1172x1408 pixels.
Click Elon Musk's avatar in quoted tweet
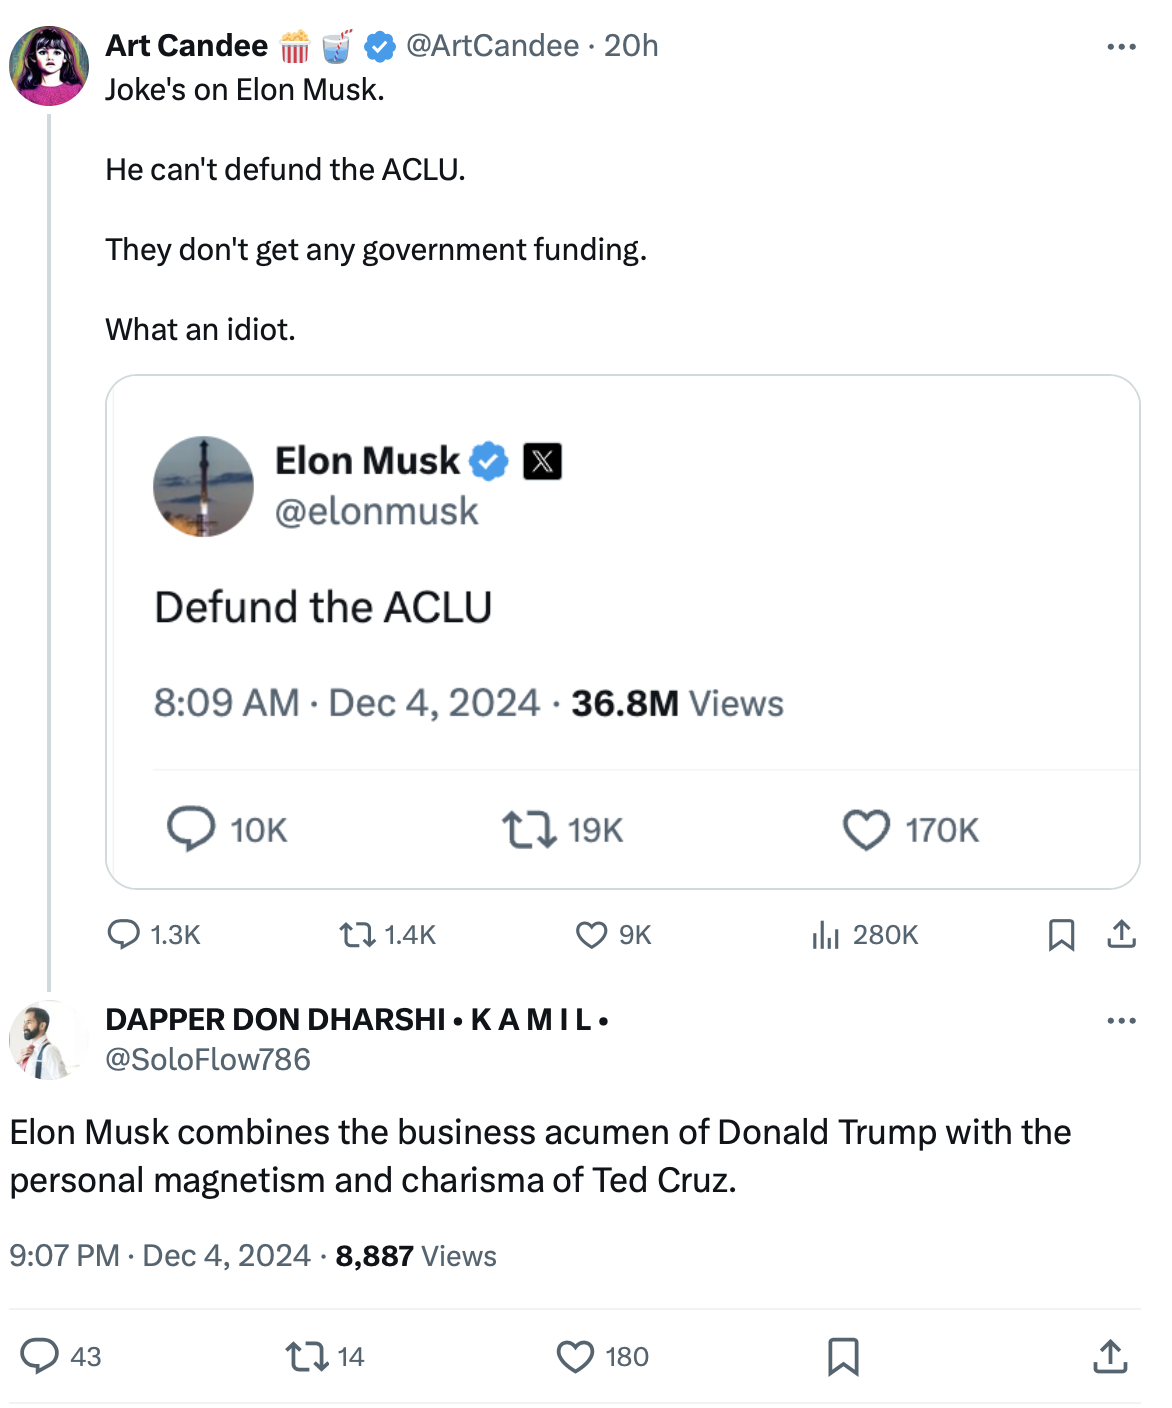pos(203,486)
